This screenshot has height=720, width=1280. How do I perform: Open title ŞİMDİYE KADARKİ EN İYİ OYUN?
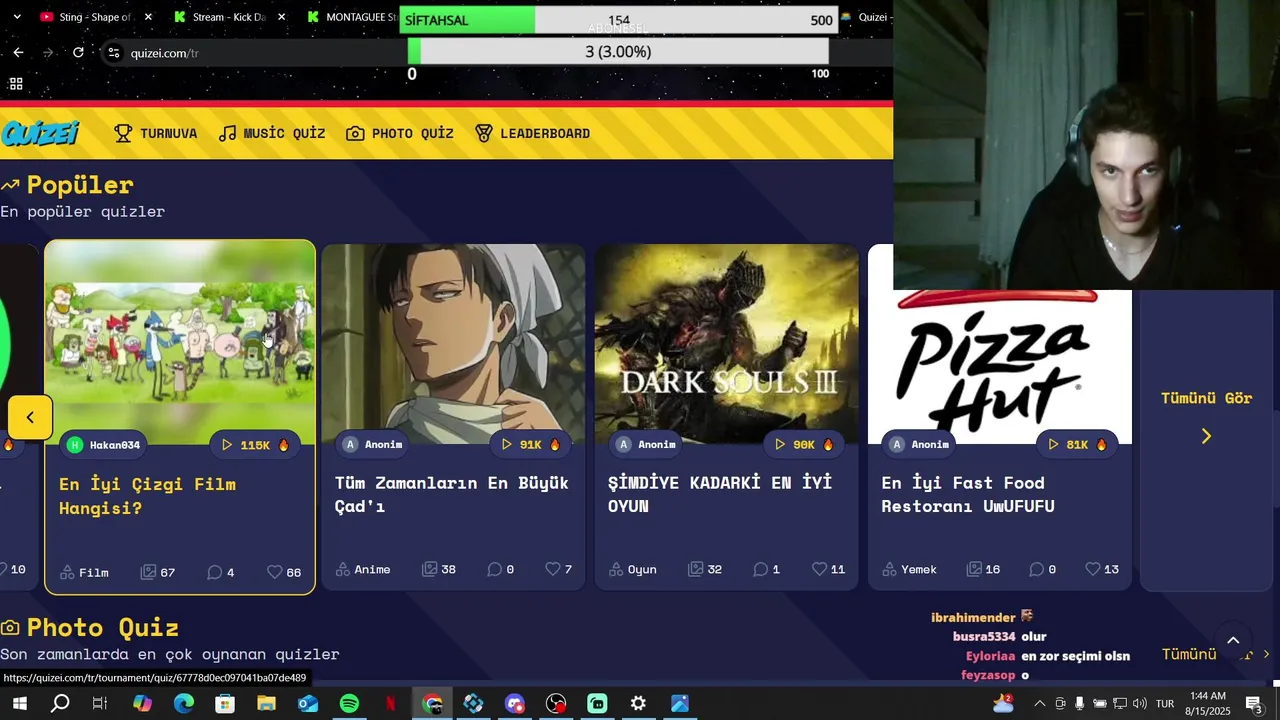[720, 494]
